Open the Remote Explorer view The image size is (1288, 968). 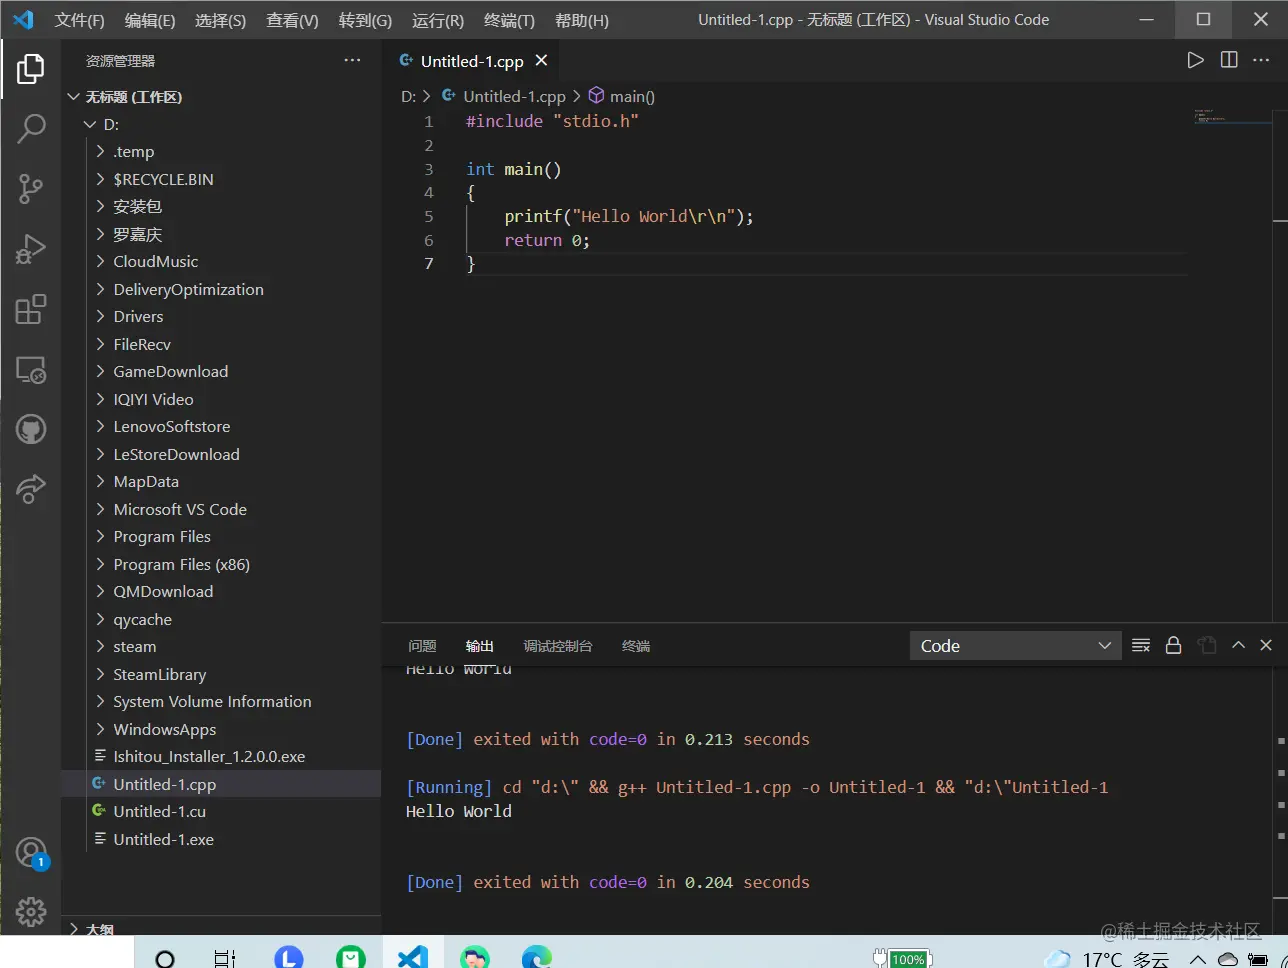point(31,370)
